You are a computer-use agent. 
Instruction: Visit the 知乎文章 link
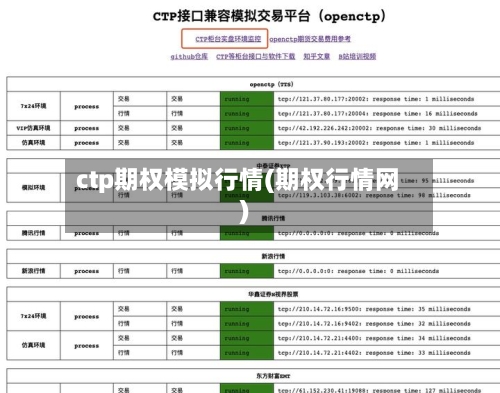click(317, 56)
